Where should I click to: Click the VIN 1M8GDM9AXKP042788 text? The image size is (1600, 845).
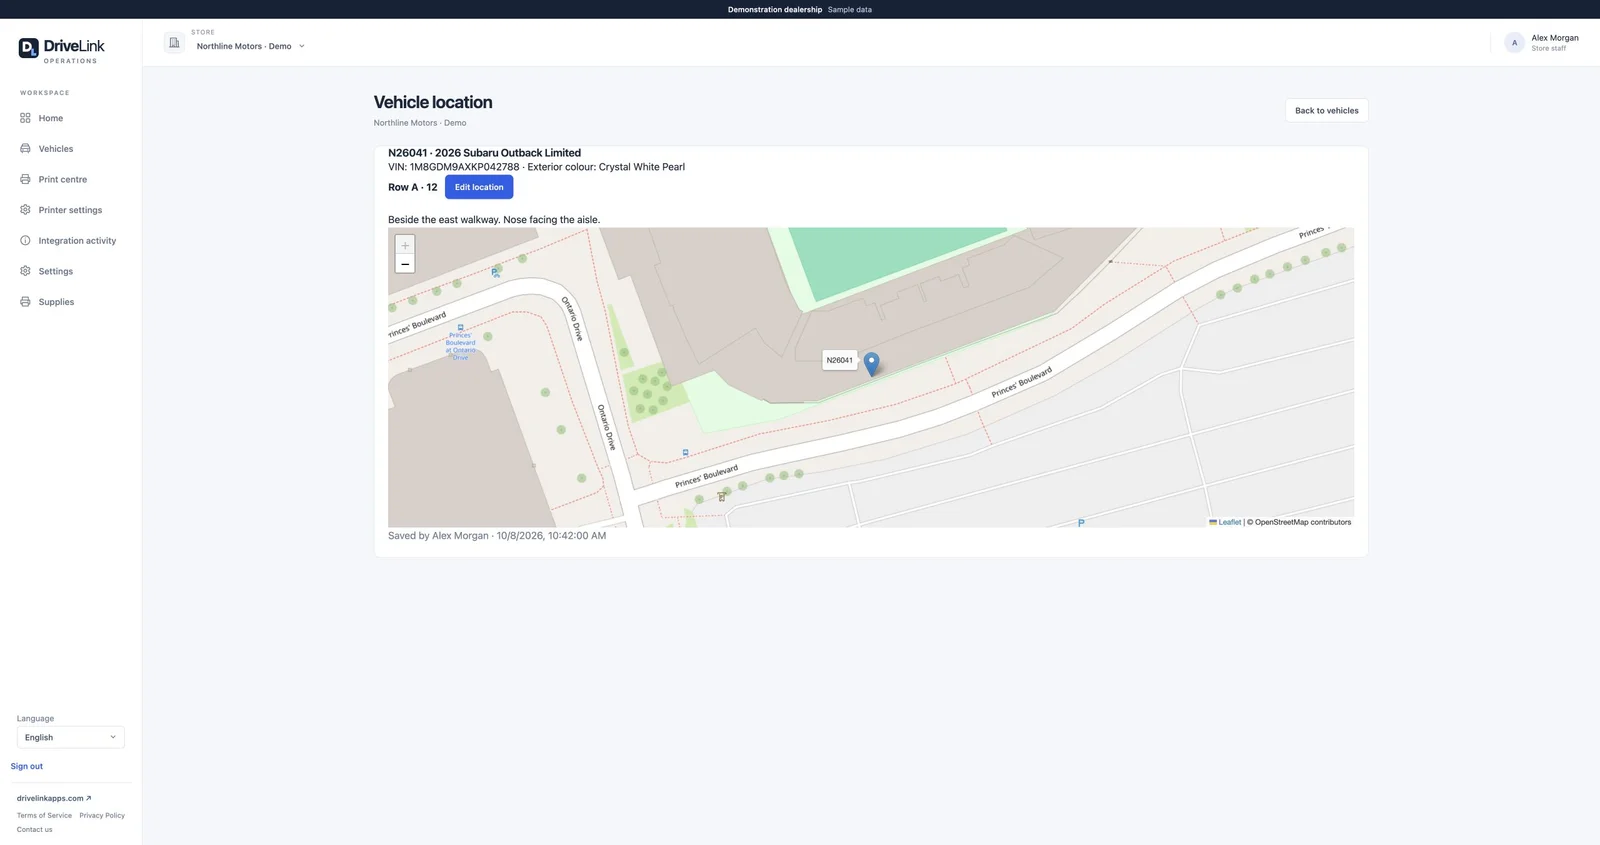[x=454, y=167]
